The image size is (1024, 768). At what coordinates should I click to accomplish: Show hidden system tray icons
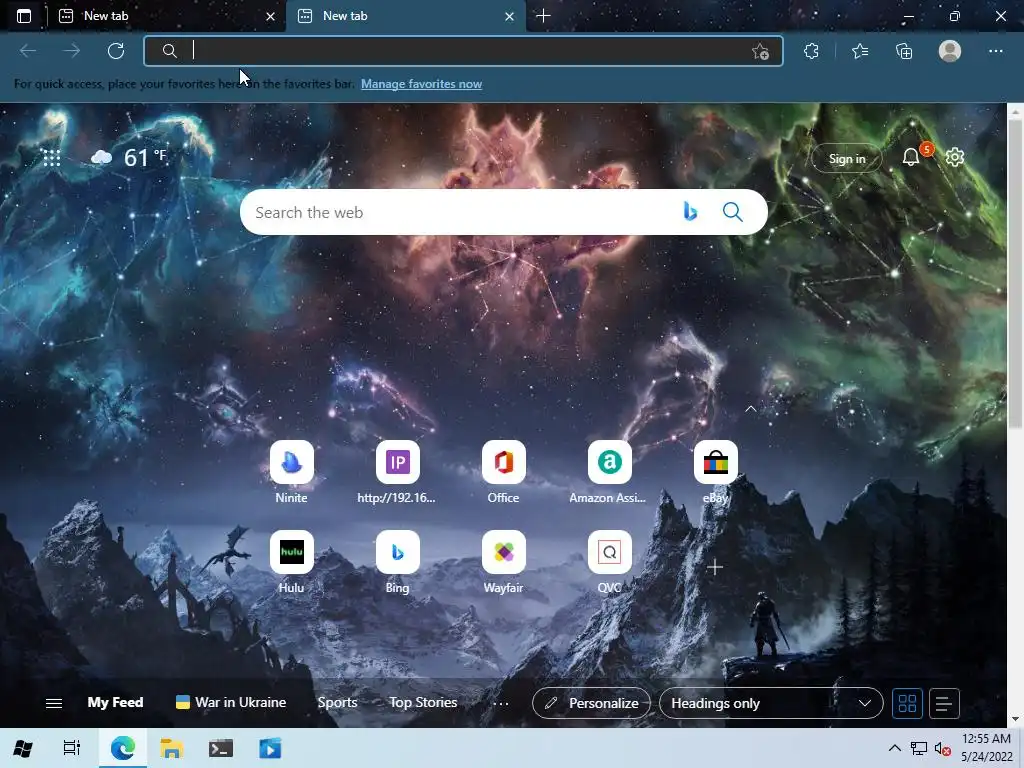coord(894,748)
